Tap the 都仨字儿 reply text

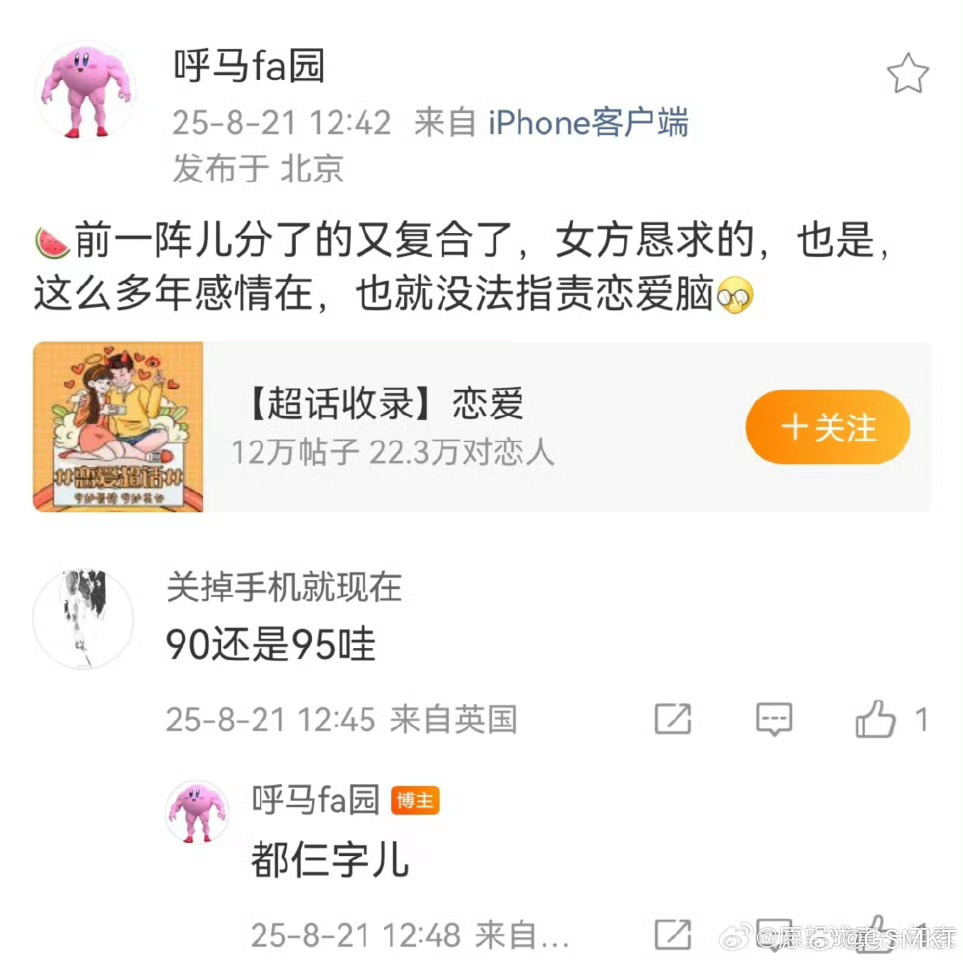(x=330, y=860)
